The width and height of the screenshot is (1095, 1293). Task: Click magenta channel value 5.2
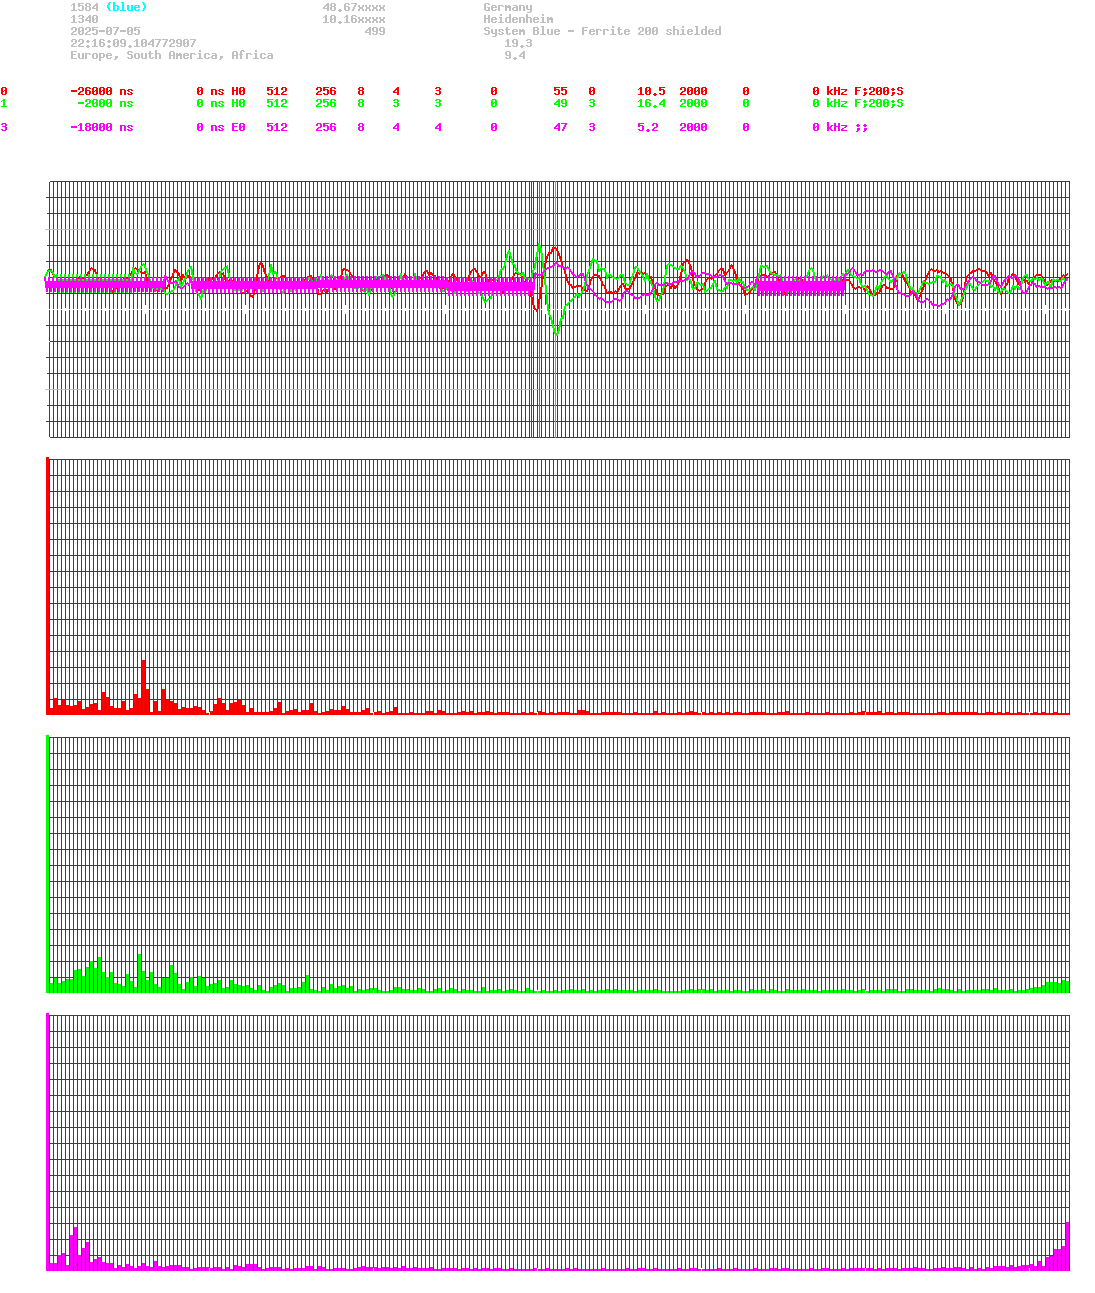pos(648,127)
